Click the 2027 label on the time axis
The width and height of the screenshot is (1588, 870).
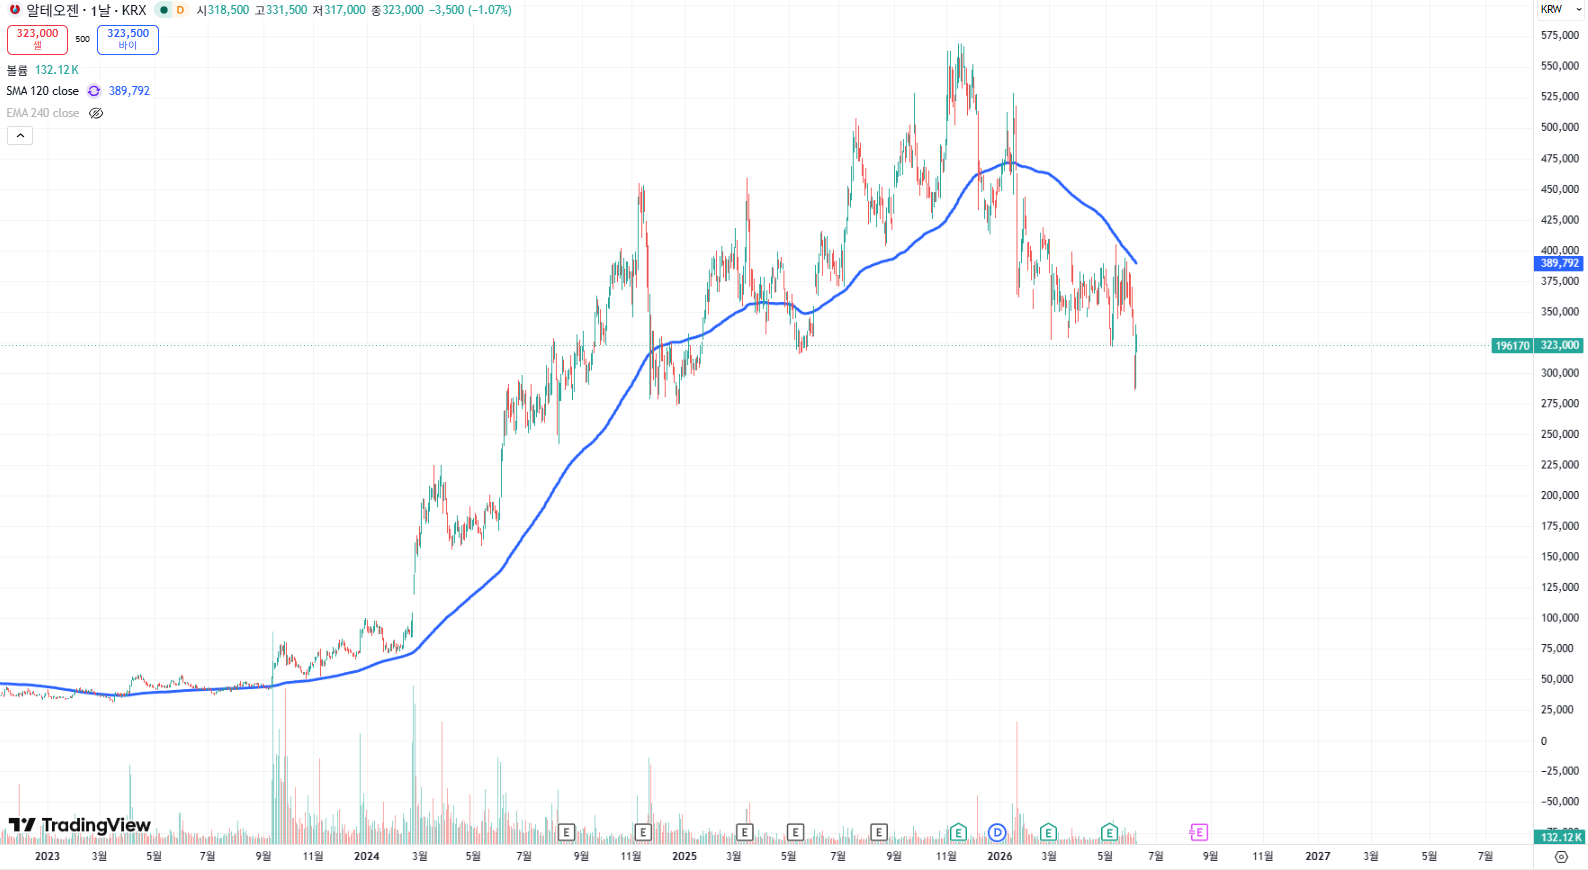(1318, 856)
